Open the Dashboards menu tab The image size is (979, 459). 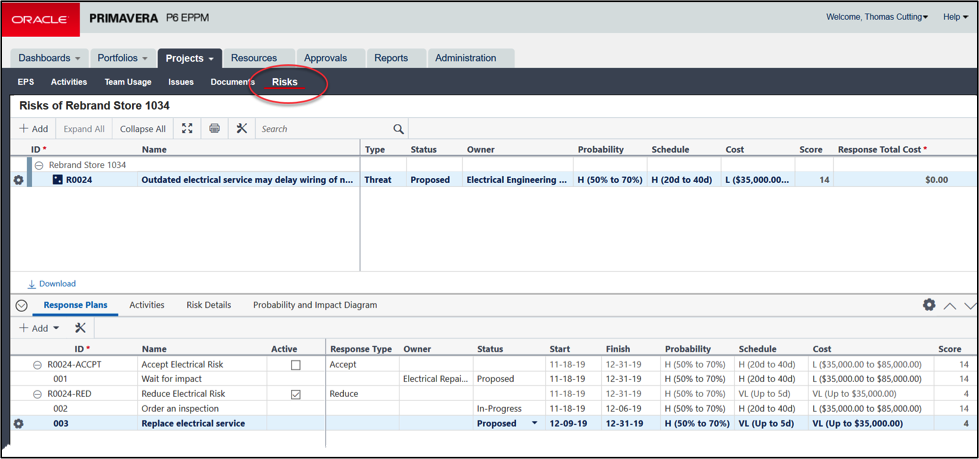pyautogui.click(x=49, y=58)
